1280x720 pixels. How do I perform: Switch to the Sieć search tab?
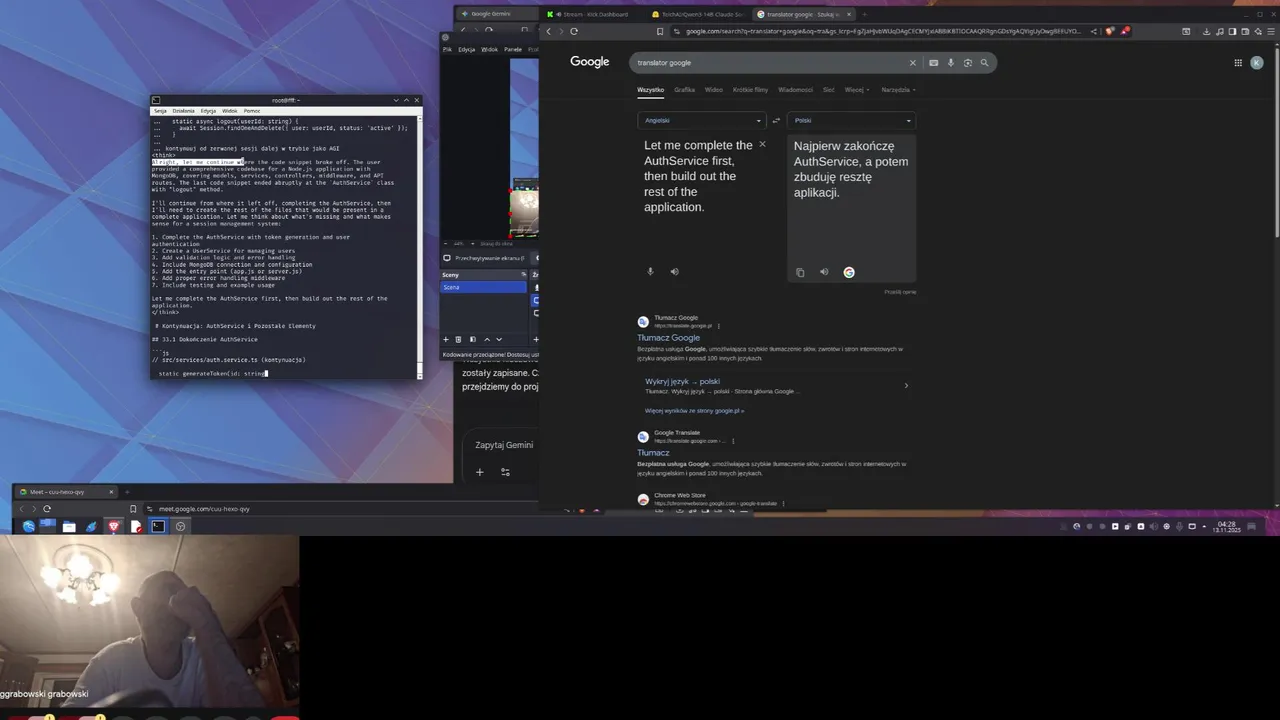829,90
